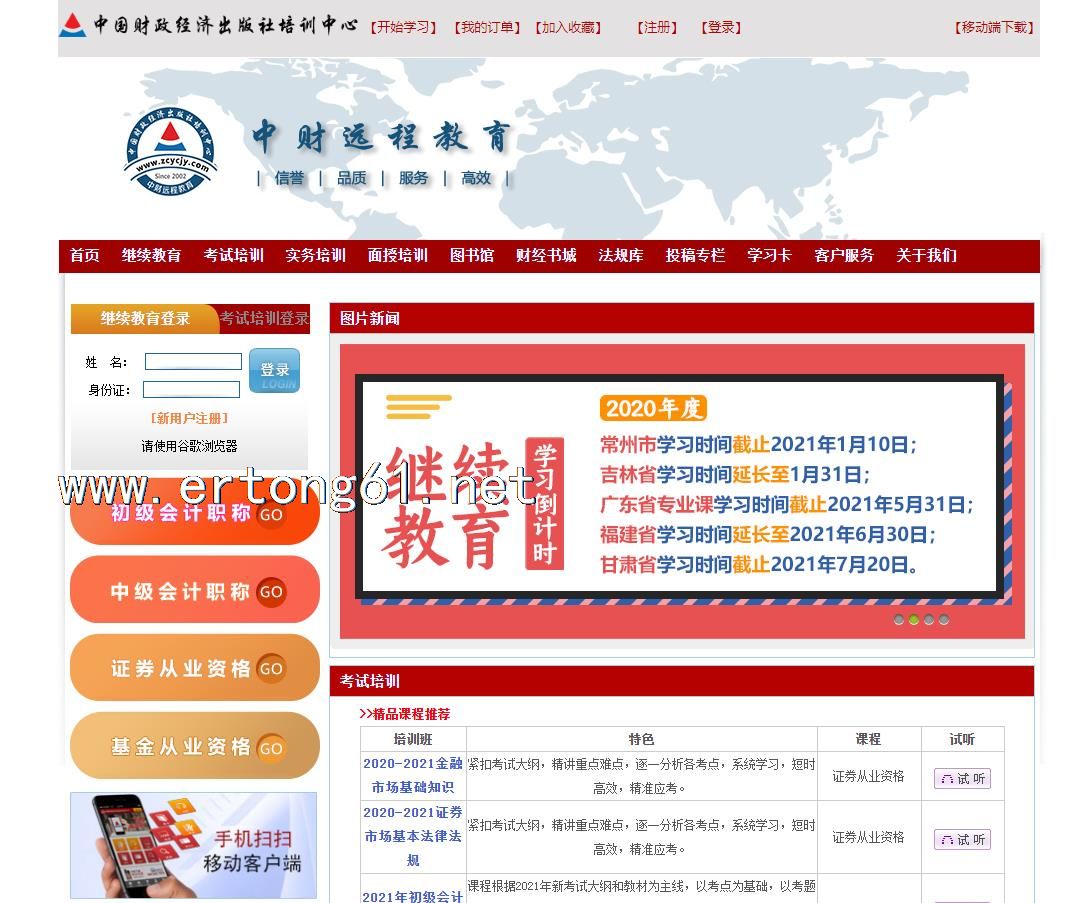Open 中级会计职称 GO banner
The height and width of the screenshot is (903, 1077).
pyautogui.click(x=195, y=591)
